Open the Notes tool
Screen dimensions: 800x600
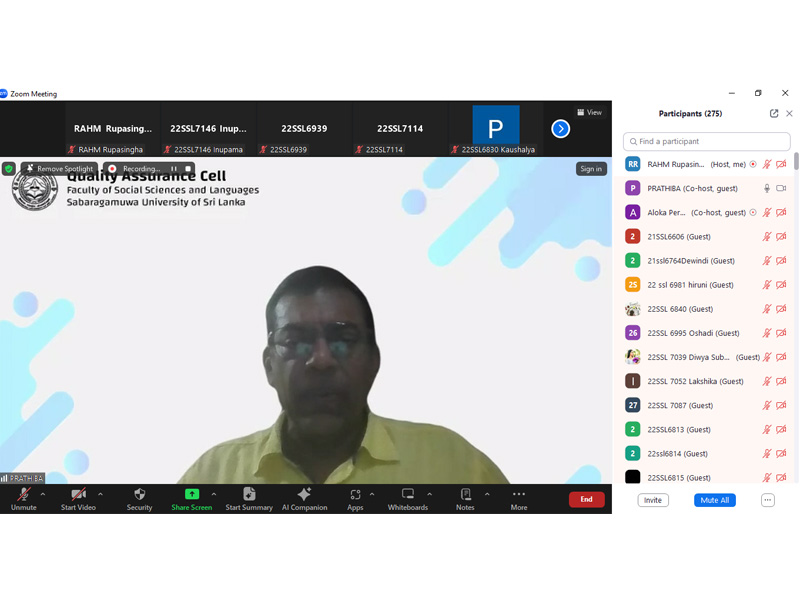click(465, 495)
